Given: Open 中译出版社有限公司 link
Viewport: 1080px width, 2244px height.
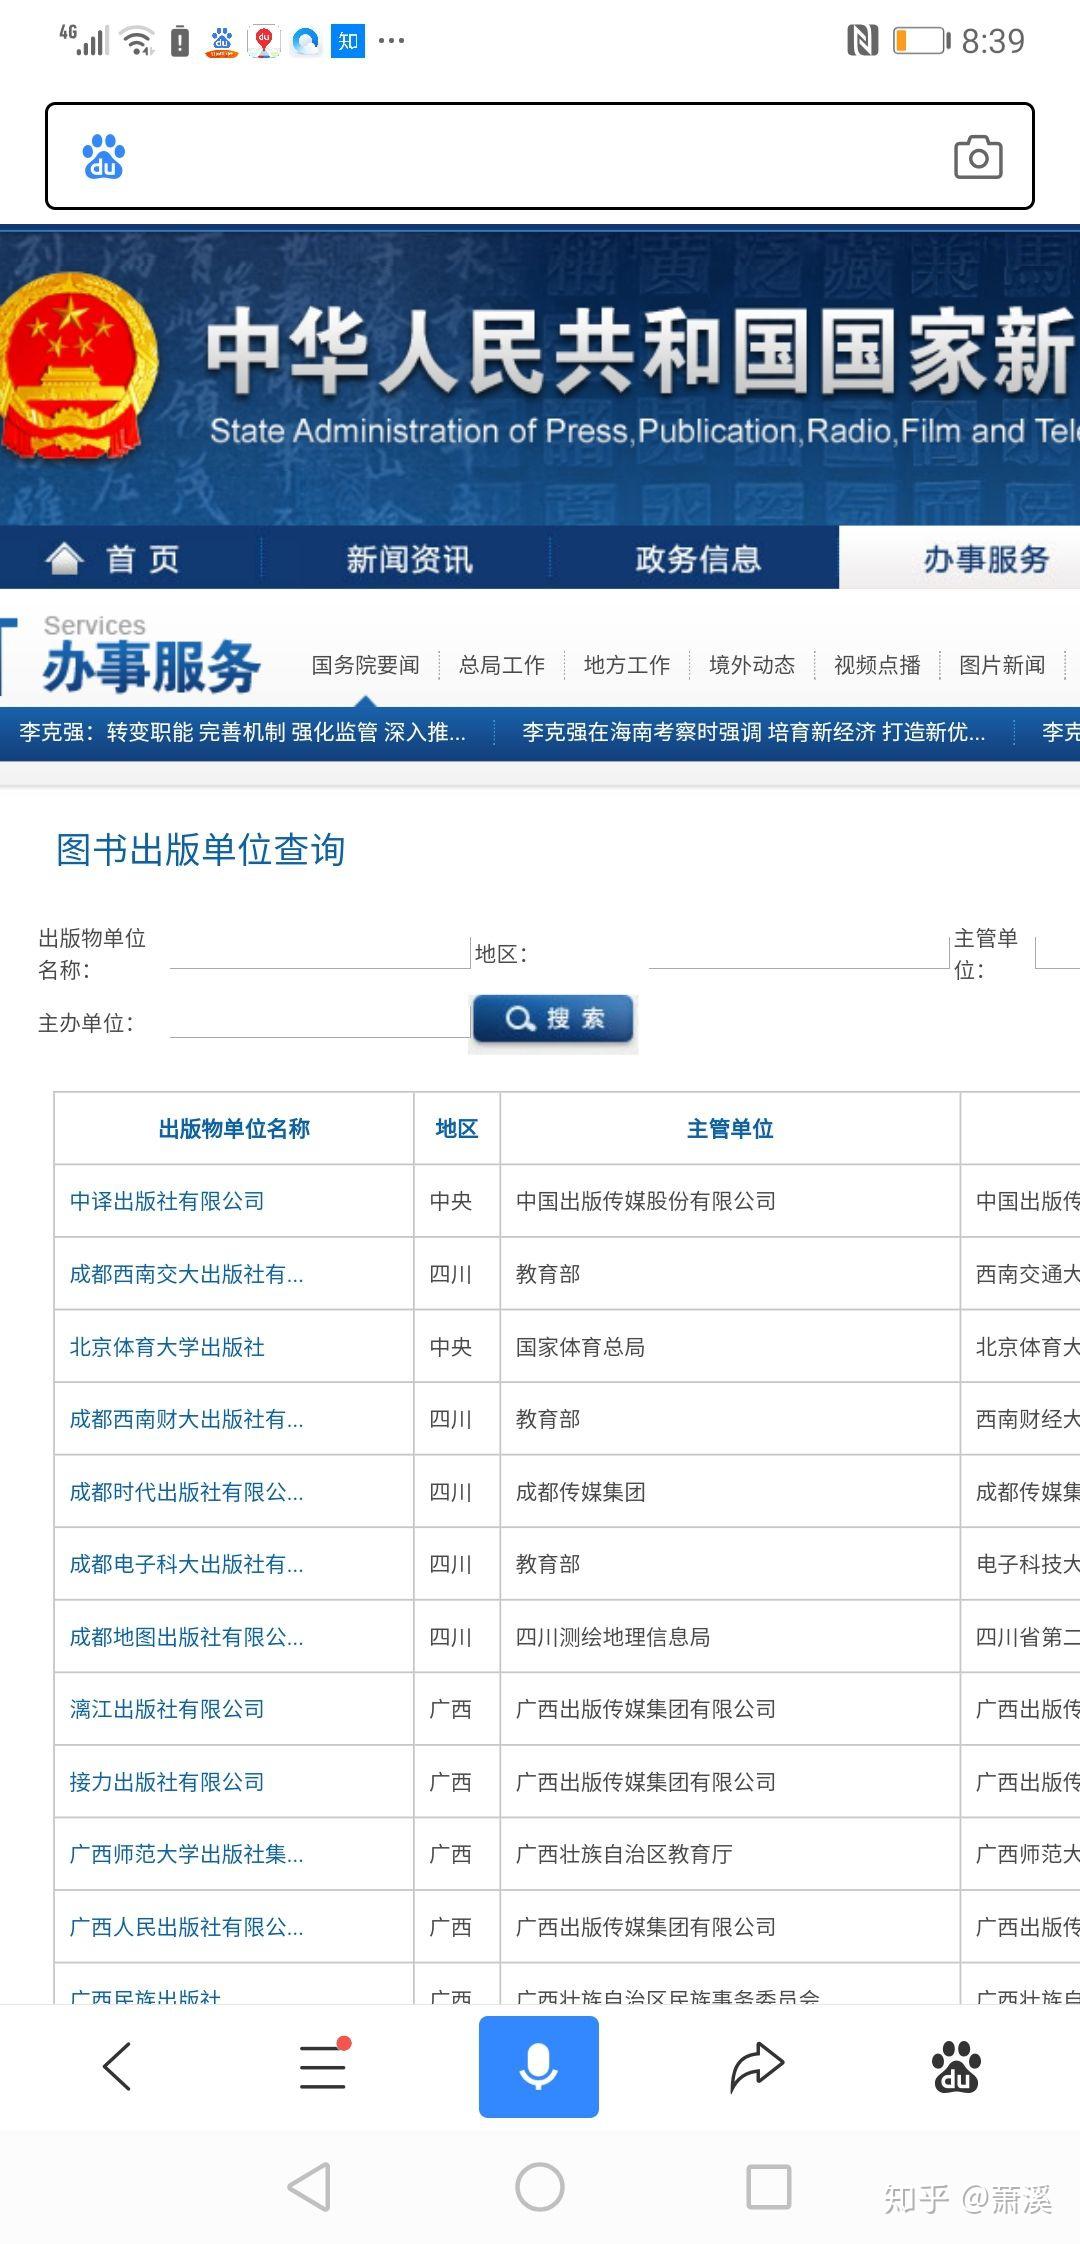Looking at the screenshot, I should [x=167, y=1201].
